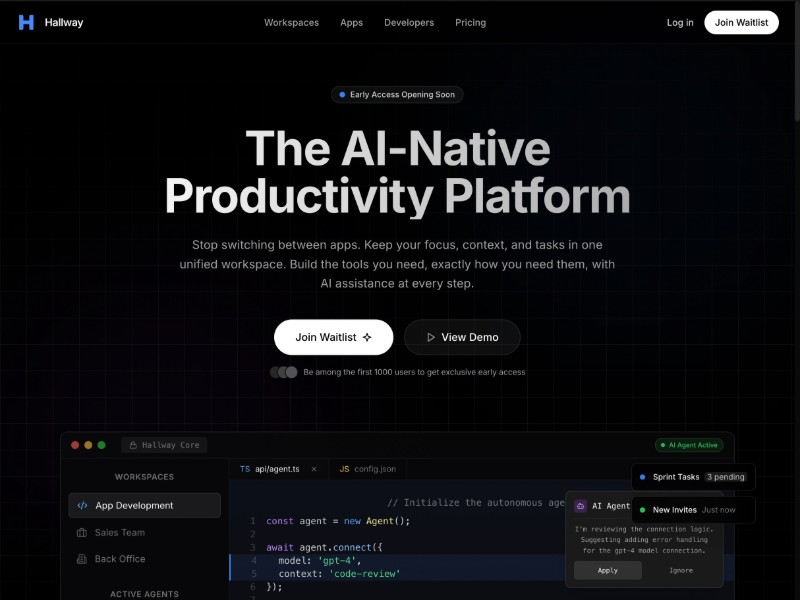Click the robot icon in the AI Agent popup
The image size is (800, 600).
(x=583, y=506)
